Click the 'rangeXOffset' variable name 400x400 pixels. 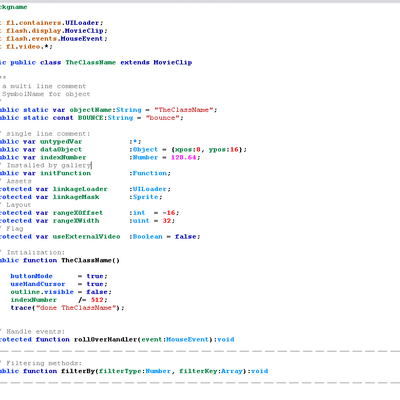coord(78,213)
